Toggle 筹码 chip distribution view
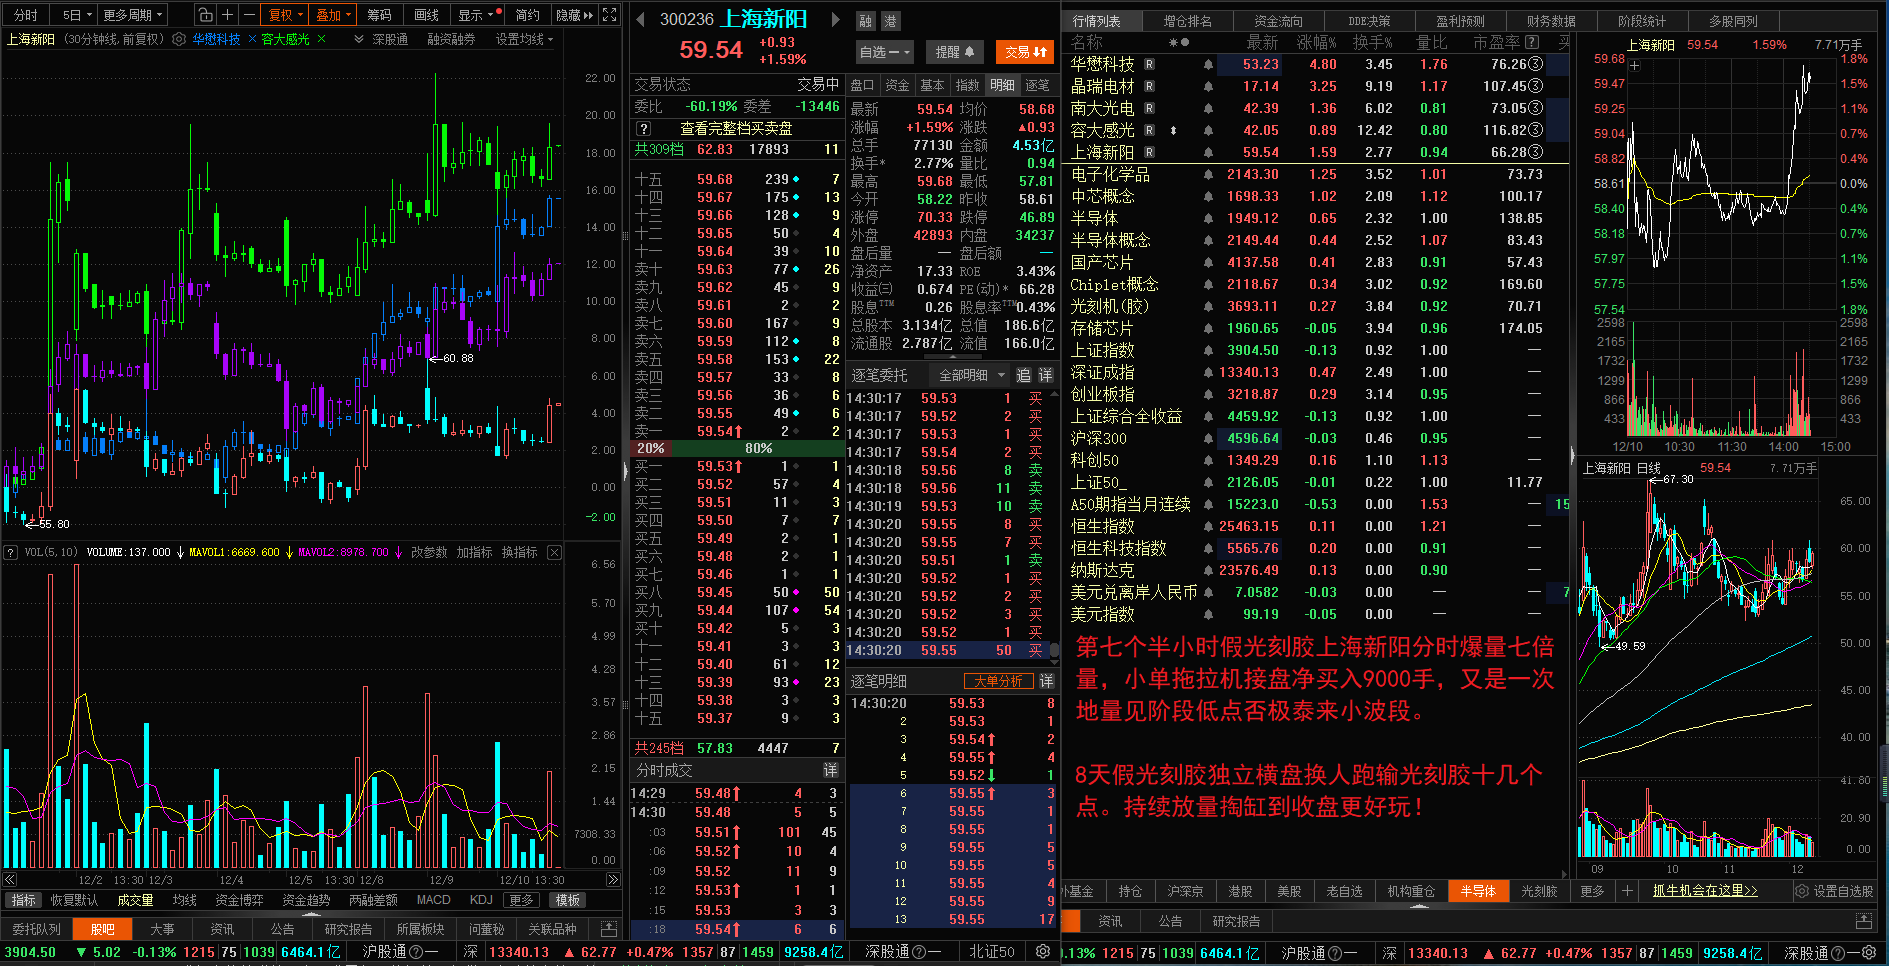Viewport: 1889px width, 966px height. pos(379,15)
